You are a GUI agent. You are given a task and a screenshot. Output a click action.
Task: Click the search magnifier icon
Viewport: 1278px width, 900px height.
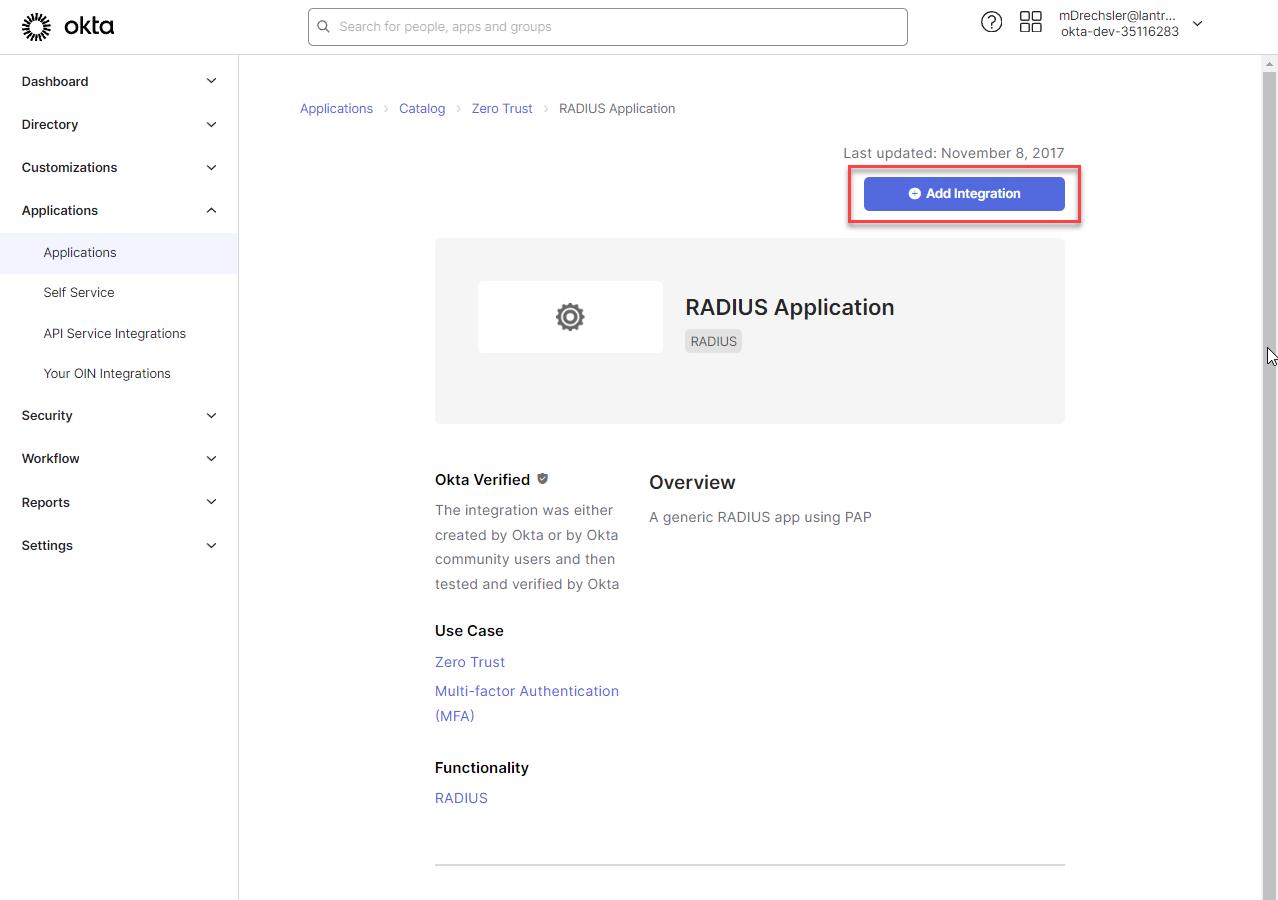(x=324, y=27)
